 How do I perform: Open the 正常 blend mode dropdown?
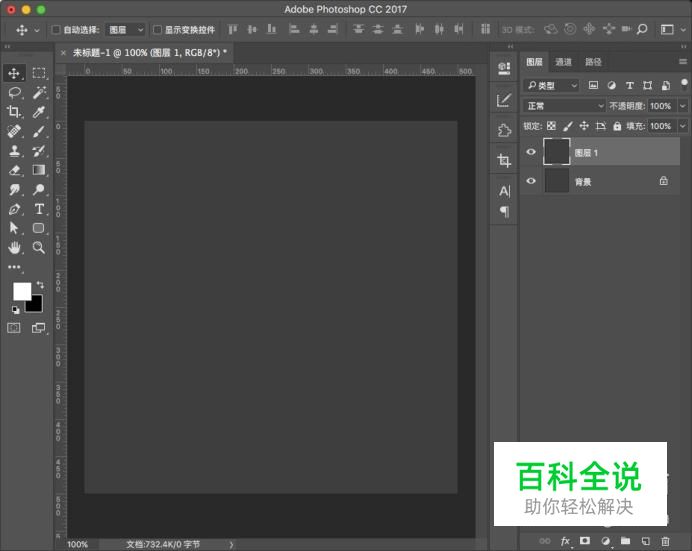[565, 106]
